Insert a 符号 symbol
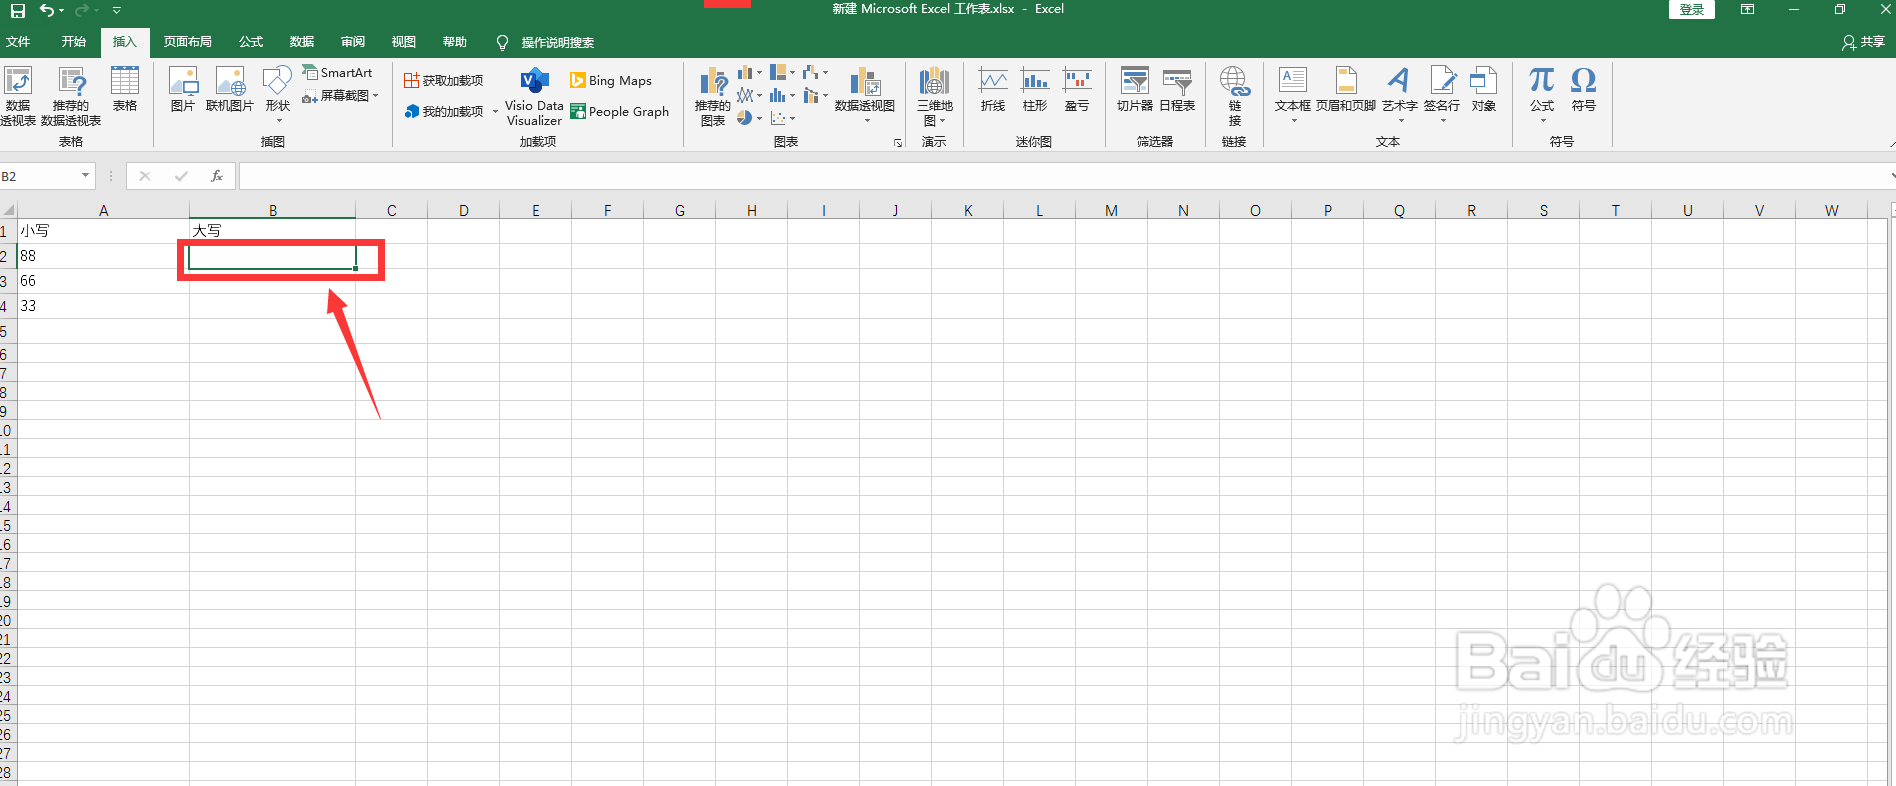 pos(1584,90)
